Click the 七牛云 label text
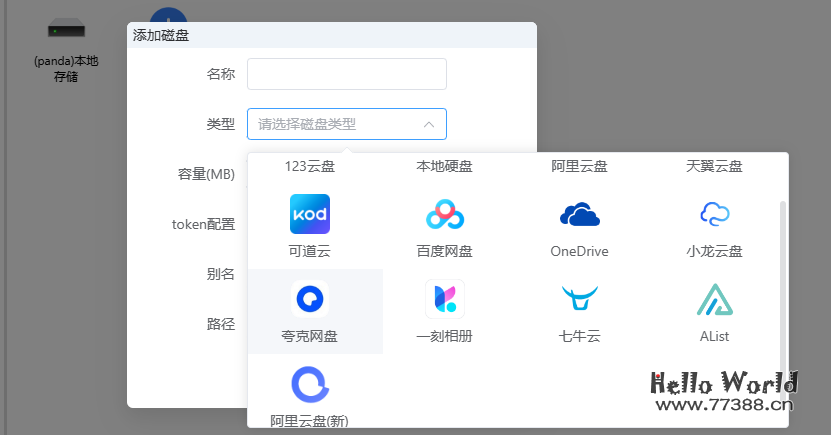Viewport: 831px width, 435px height. [579, 336]
